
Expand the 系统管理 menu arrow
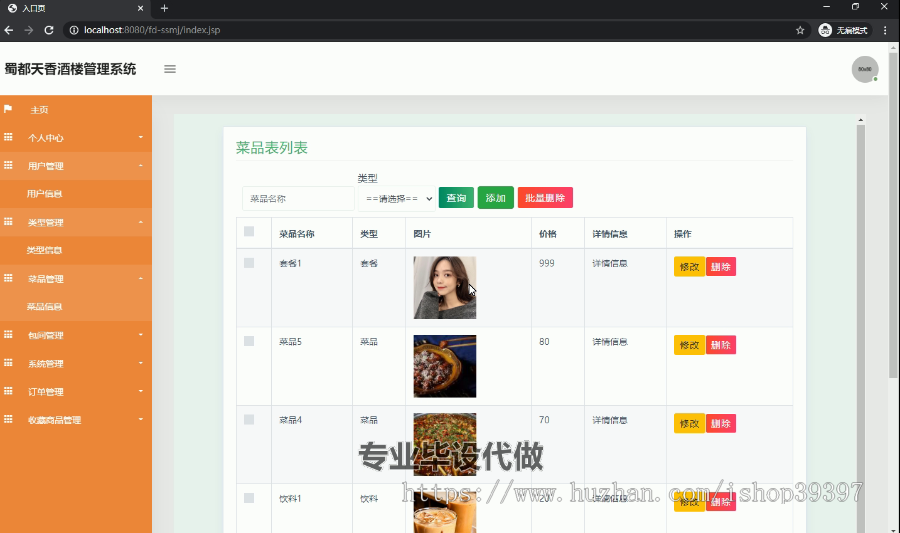point(141,363)
